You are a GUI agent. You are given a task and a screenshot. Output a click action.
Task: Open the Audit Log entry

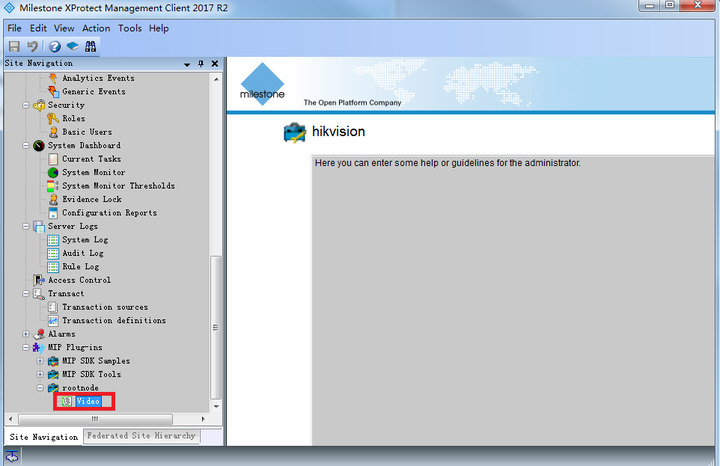[82, 253]
